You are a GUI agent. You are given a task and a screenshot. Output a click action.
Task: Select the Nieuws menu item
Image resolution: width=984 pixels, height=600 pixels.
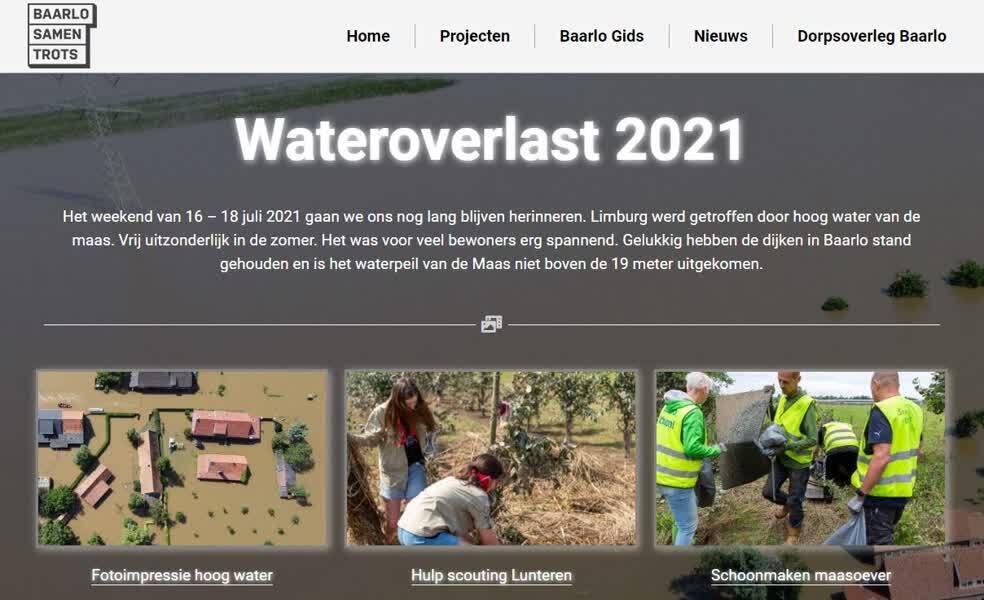pos(720,36)
